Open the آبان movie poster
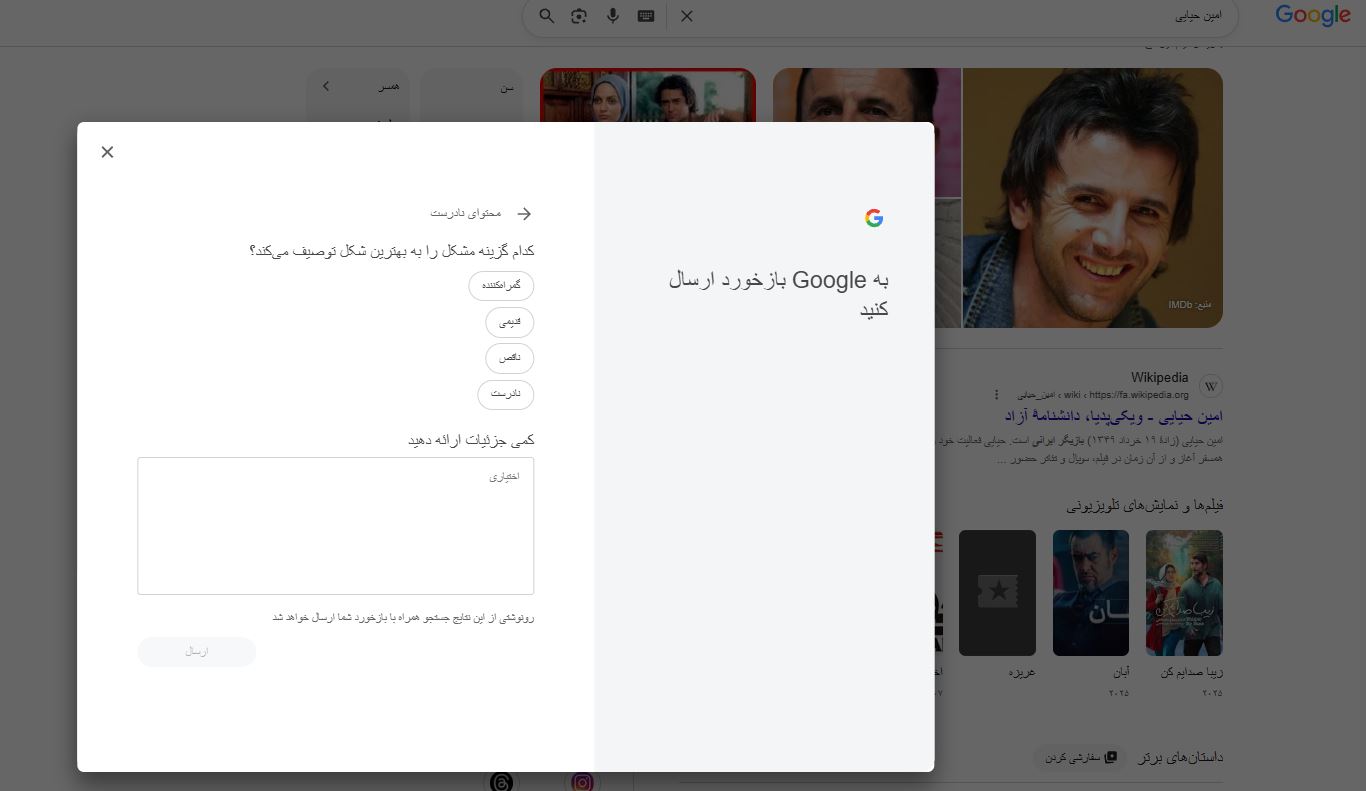The width and height of the screenshot is (1366, 791). click(x=1091, y=593)
